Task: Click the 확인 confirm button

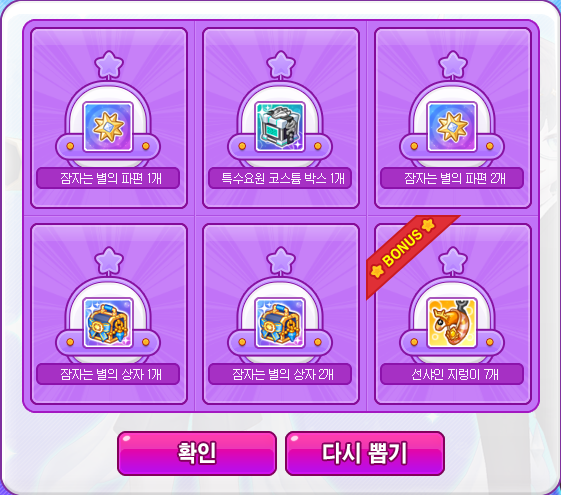Action: pyautogui.click(x=197, y=453)
